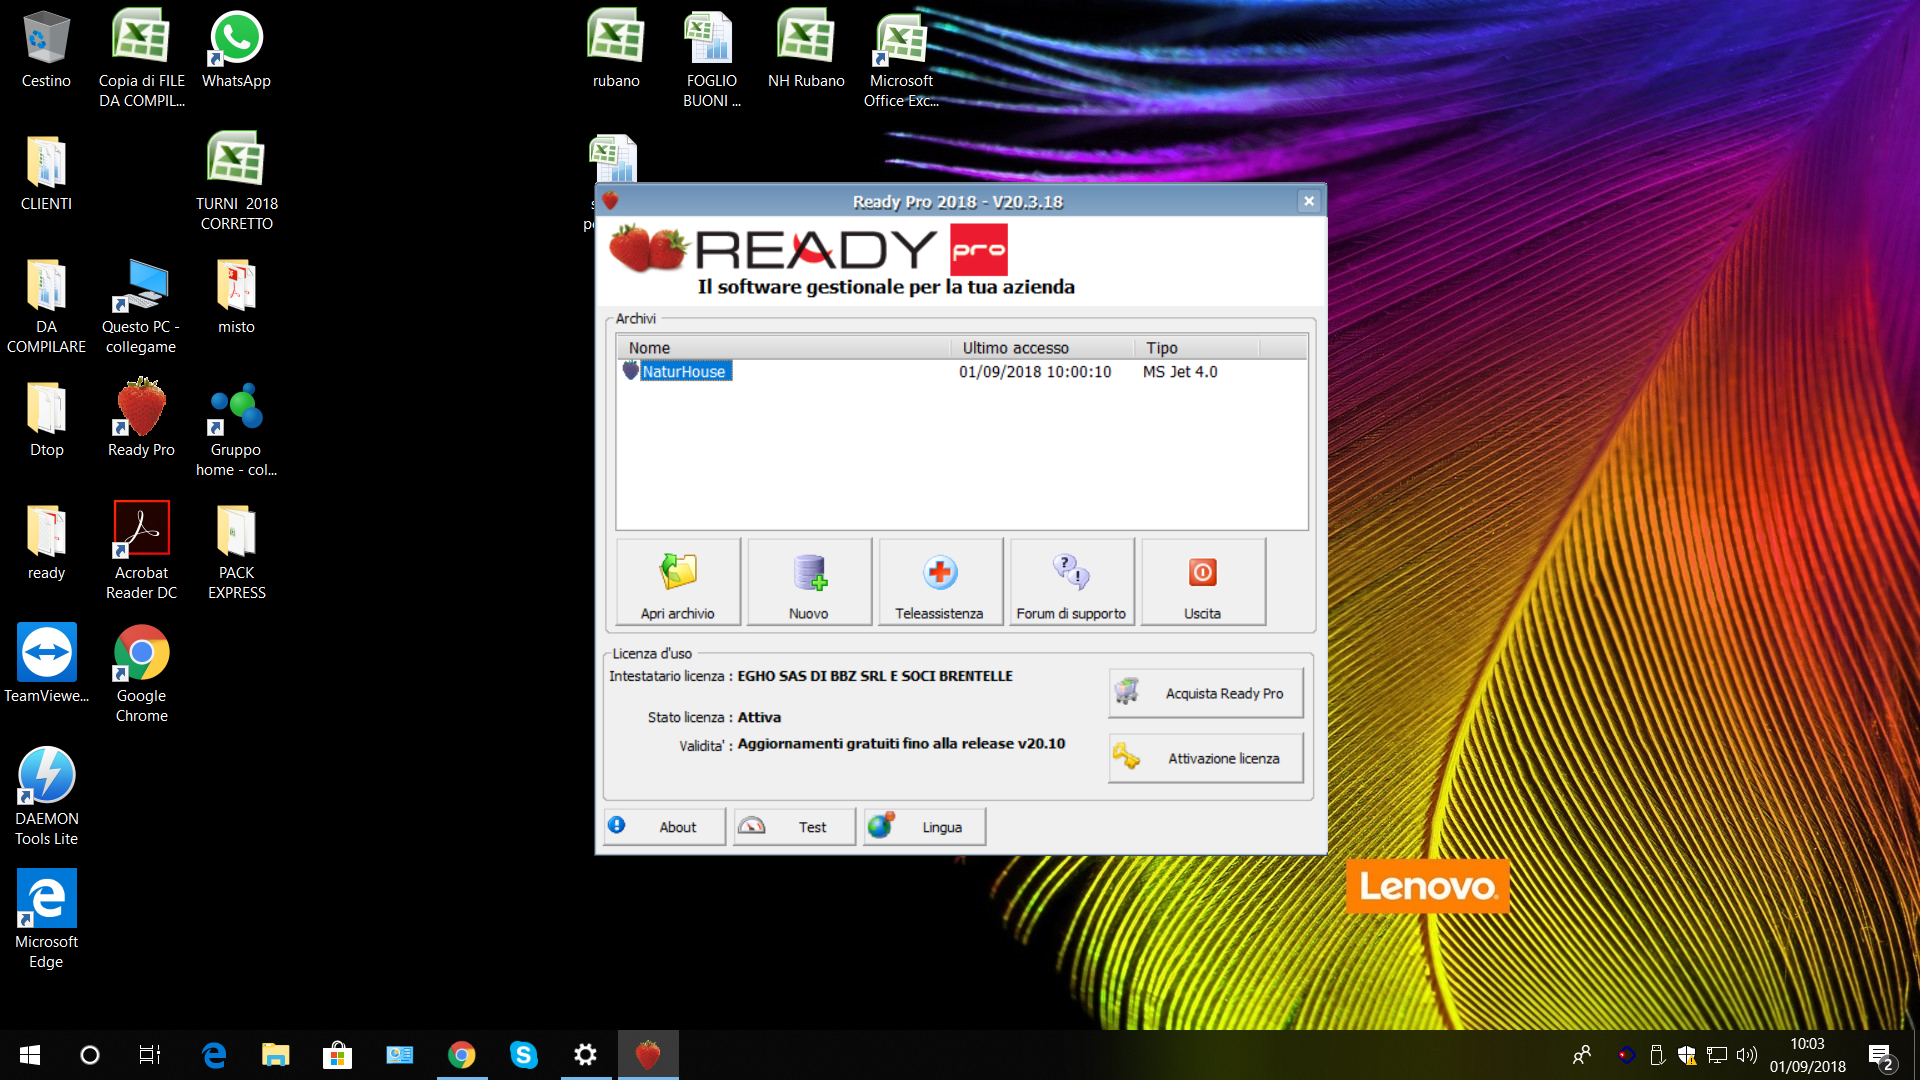The width and height of the screenshot is (1920, 1080).
Task: Select the NH Rubano Excel file
Action: click(x=806, y=50)
